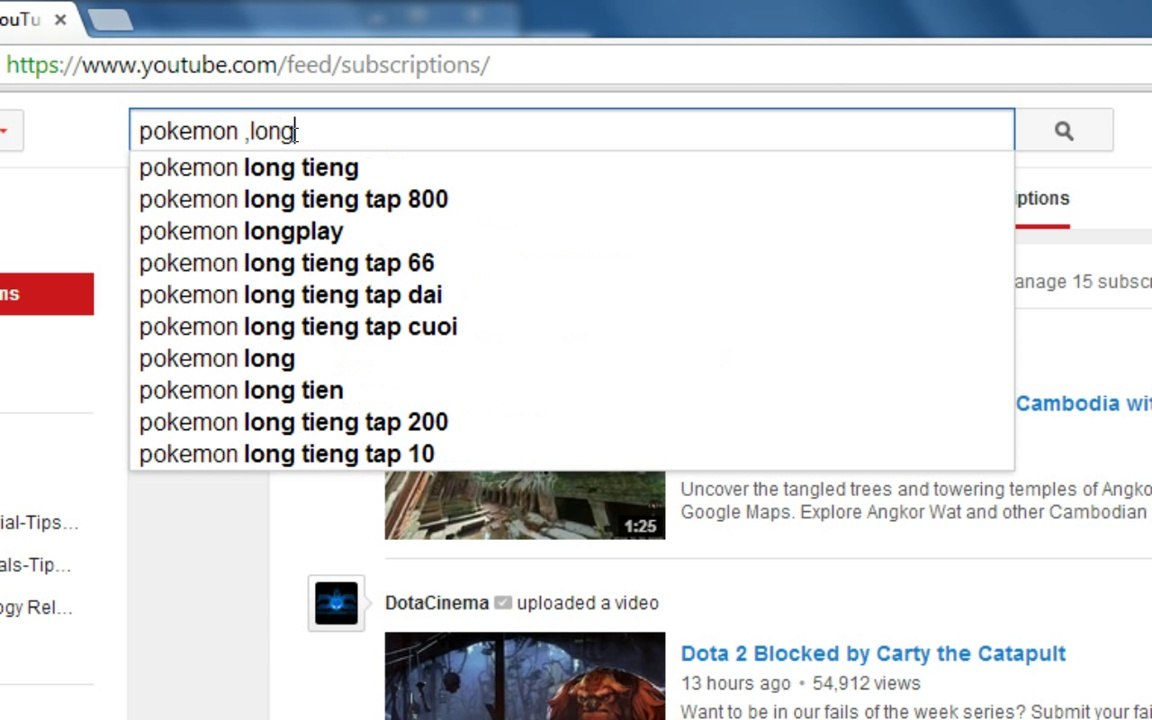This screenshot has height=720, width=1152.
Task: Open the Cambodia video thumbnail with 1:25 duration
Action: point(525,505)
